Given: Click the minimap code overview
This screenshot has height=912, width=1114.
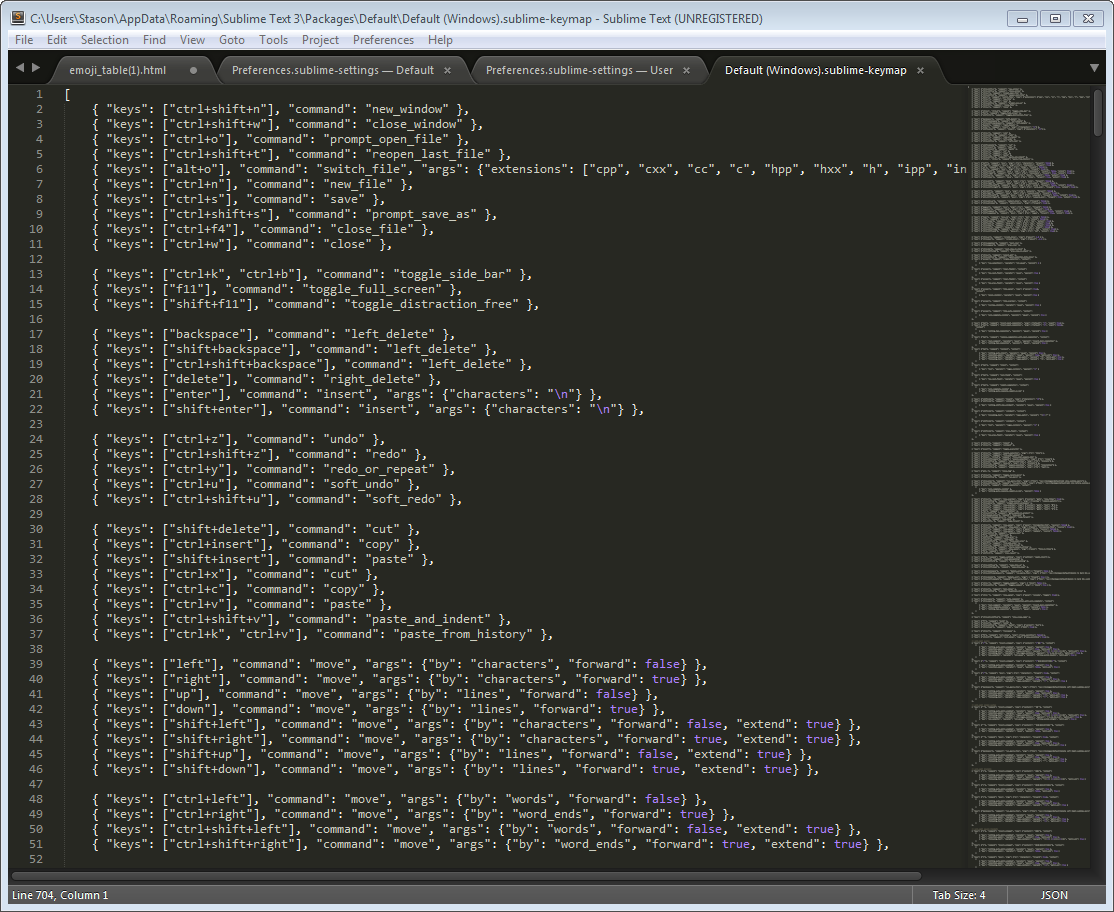Looking at the screenshot, I should (1030, 476).
